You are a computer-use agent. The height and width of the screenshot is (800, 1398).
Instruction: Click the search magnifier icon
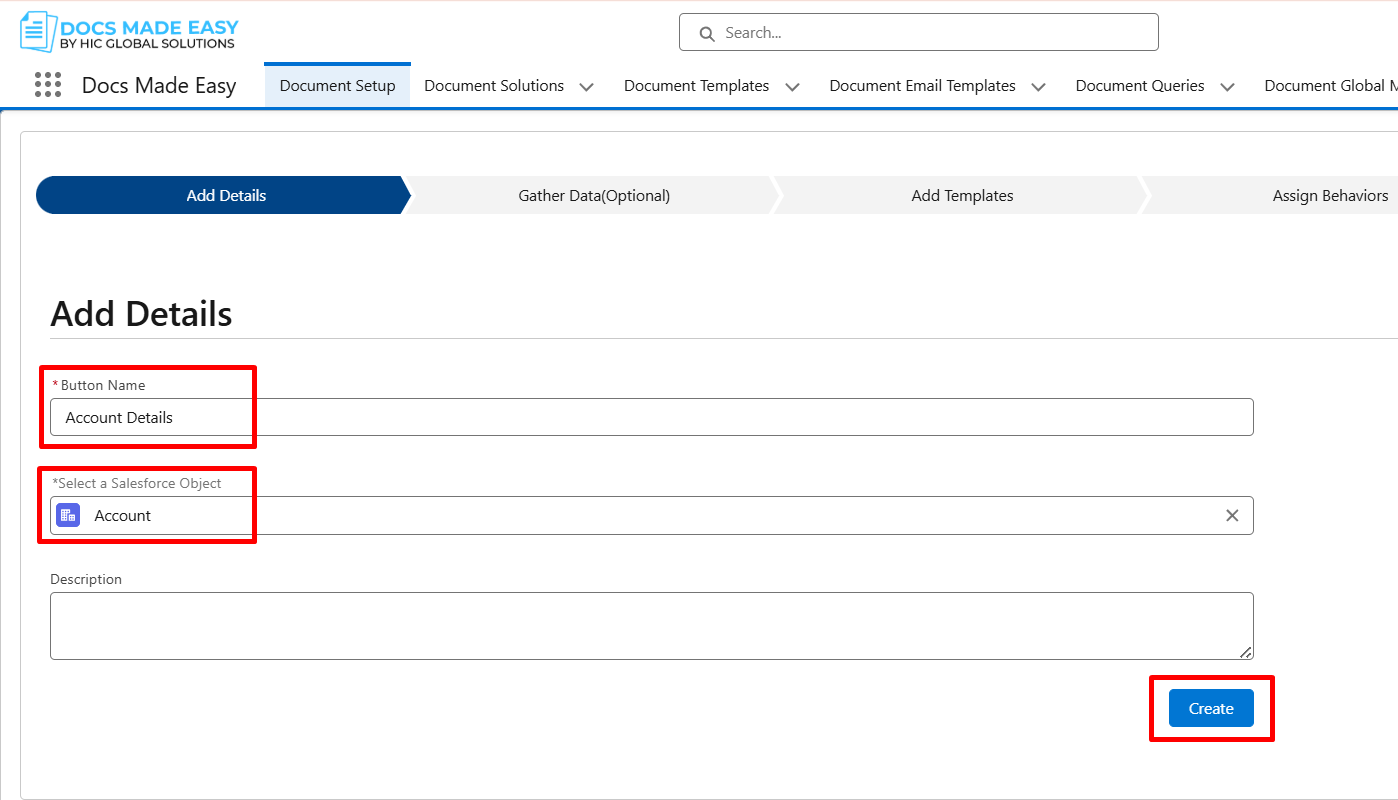coord(707,33)
